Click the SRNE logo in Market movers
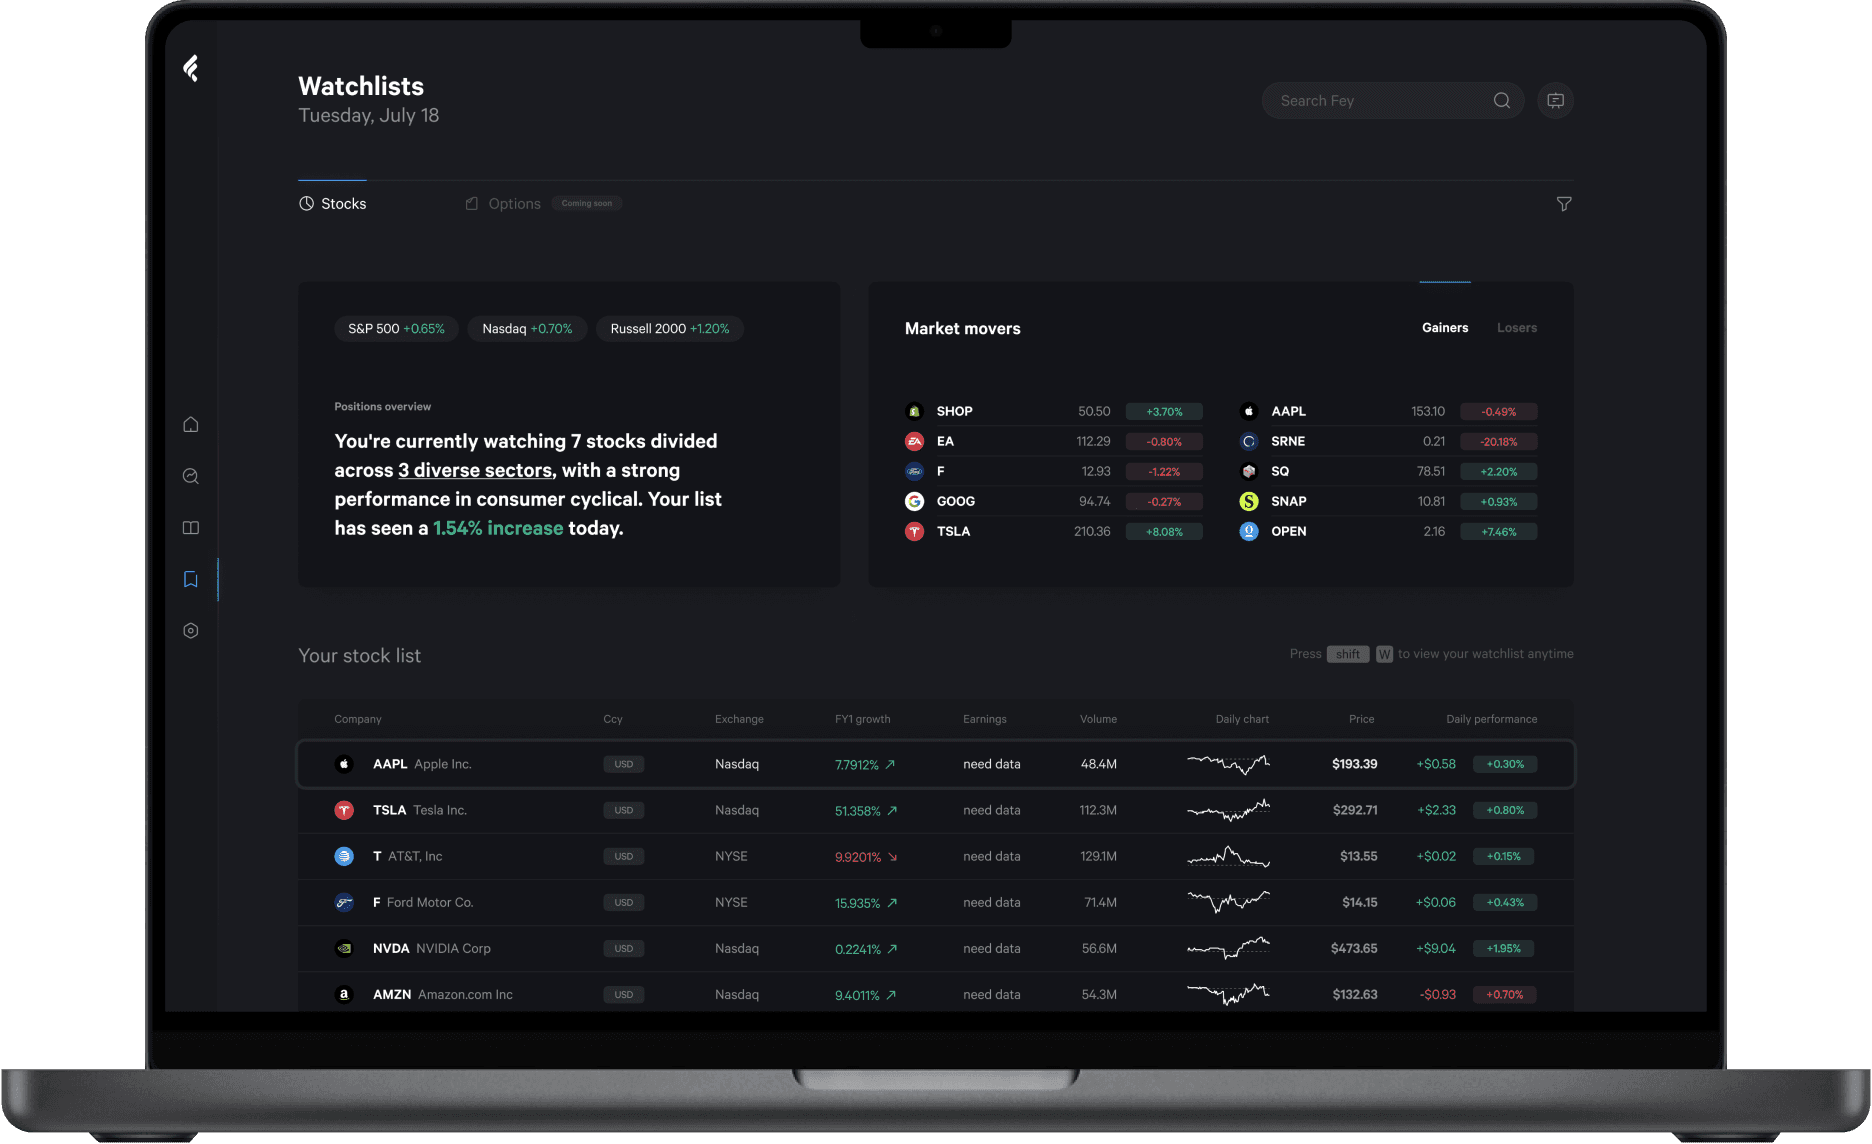The height and width of the screenshot is (1144, 1872). click(1249, 441)
